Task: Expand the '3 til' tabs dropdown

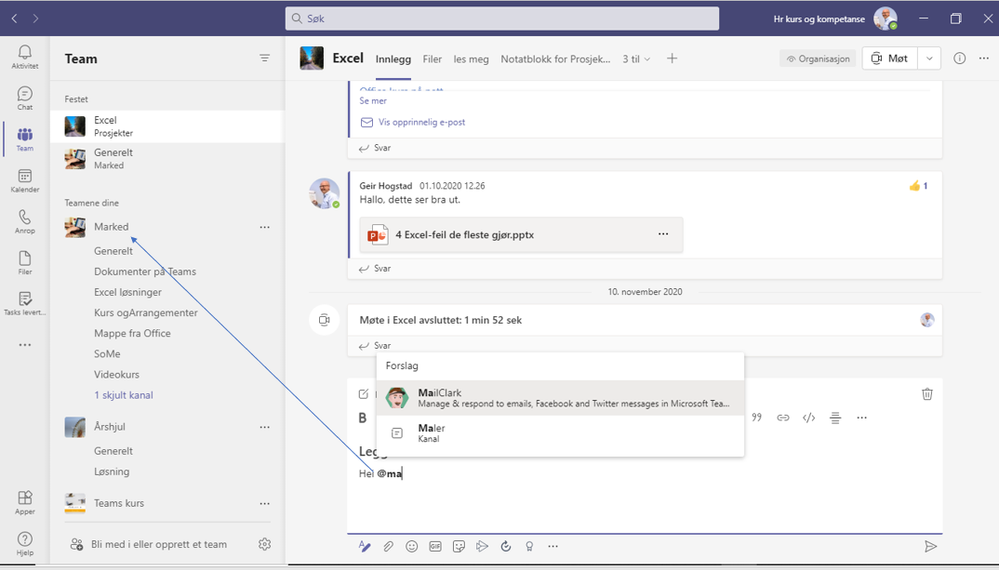Action: [x=636, y=59]
